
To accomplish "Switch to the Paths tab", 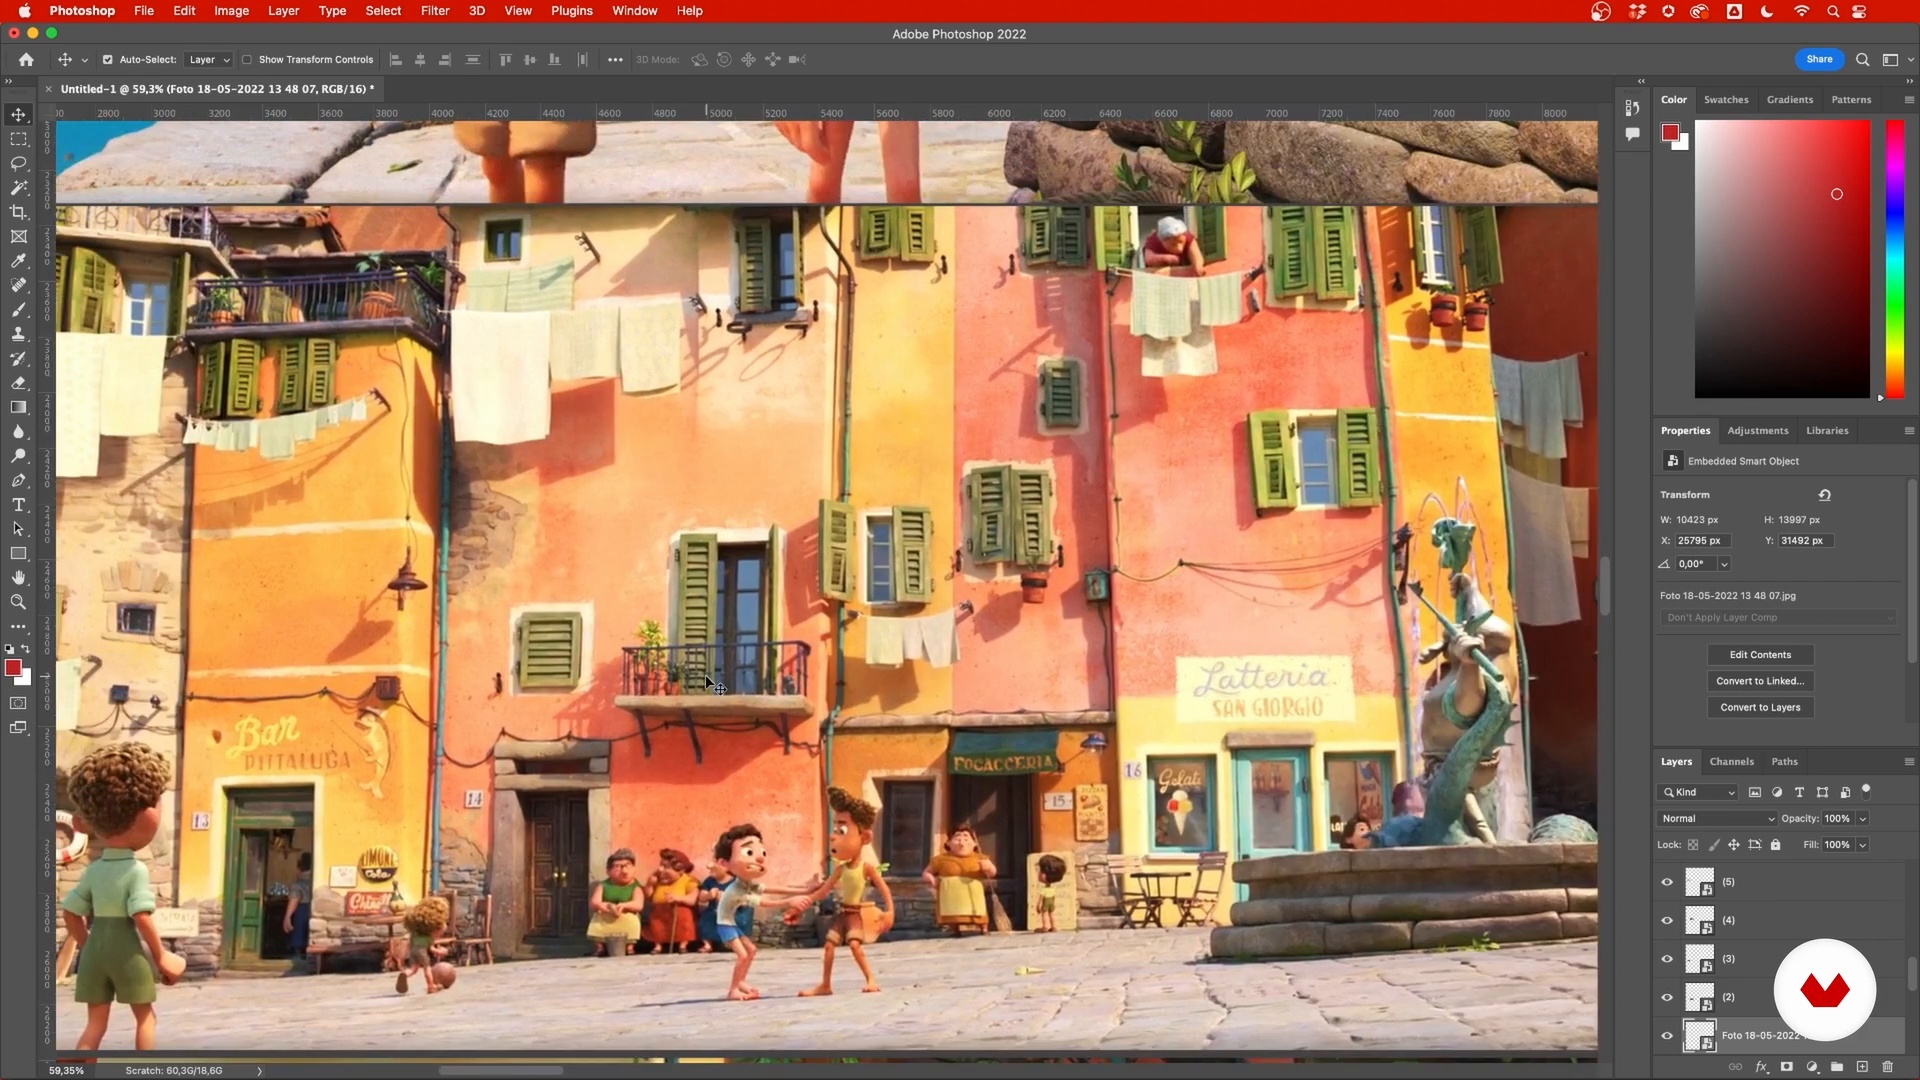I will pyautogui.click(x=1785, y=762).
